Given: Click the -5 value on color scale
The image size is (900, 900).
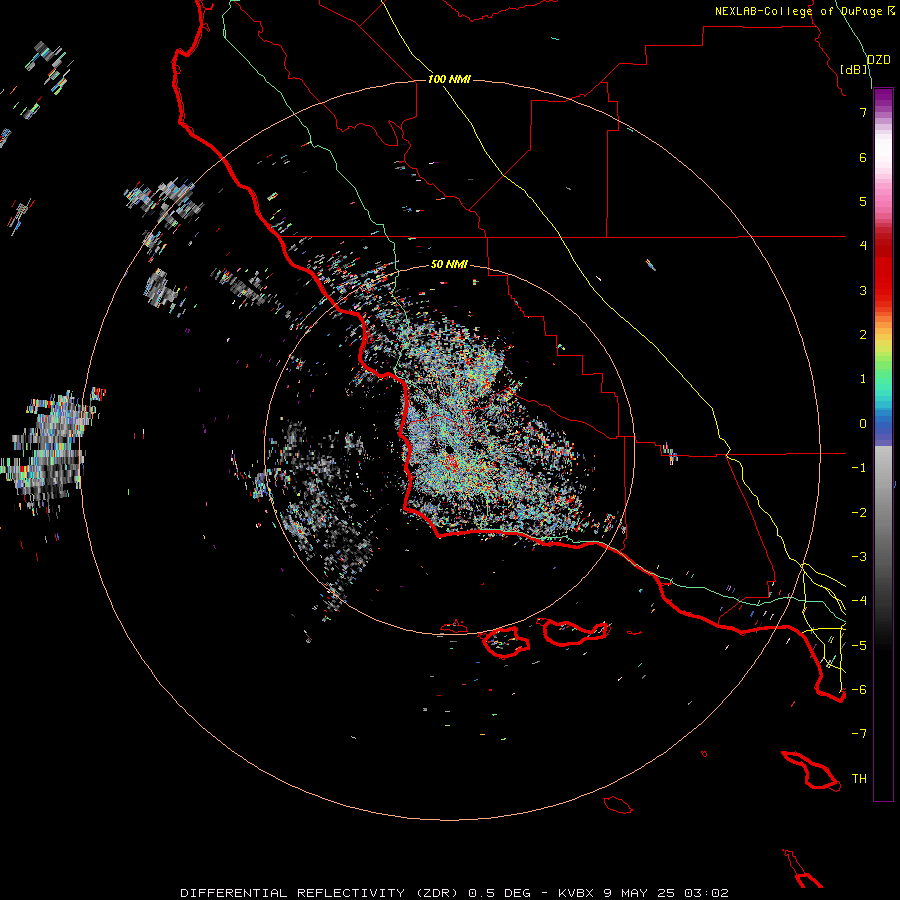Looking at the screenshot, I should [x=859, y=646].
